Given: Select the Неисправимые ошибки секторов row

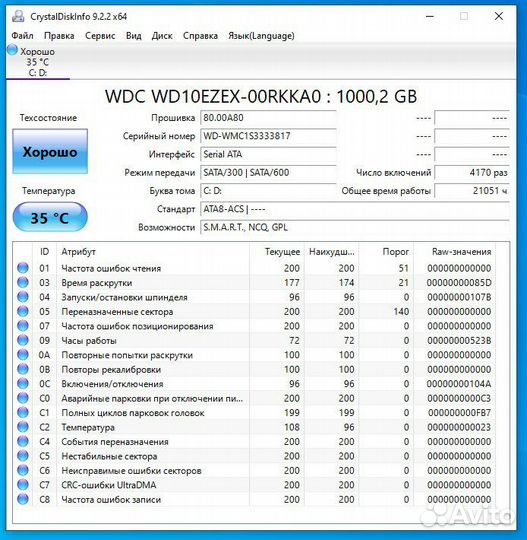Looking at the screenshot, I should pyautogui.click(x=255, y=470).
